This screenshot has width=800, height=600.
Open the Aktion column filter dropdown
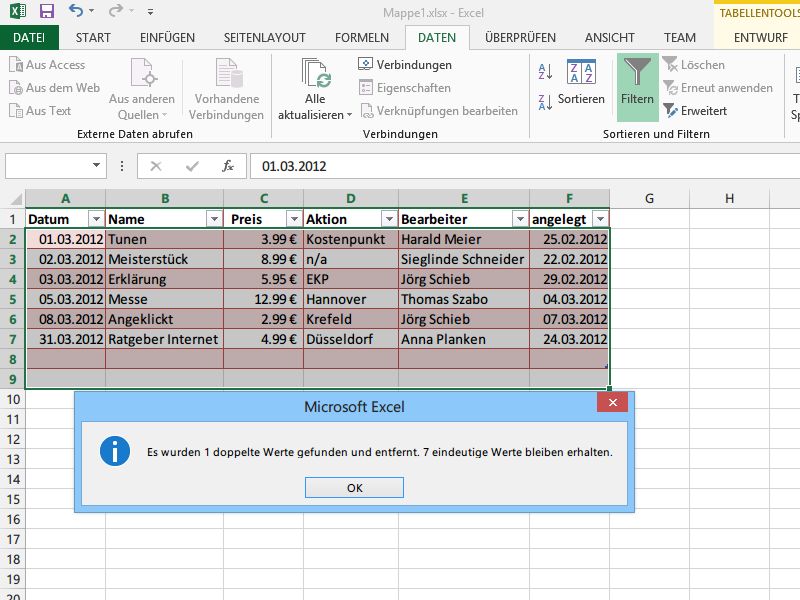pos(389,219)
